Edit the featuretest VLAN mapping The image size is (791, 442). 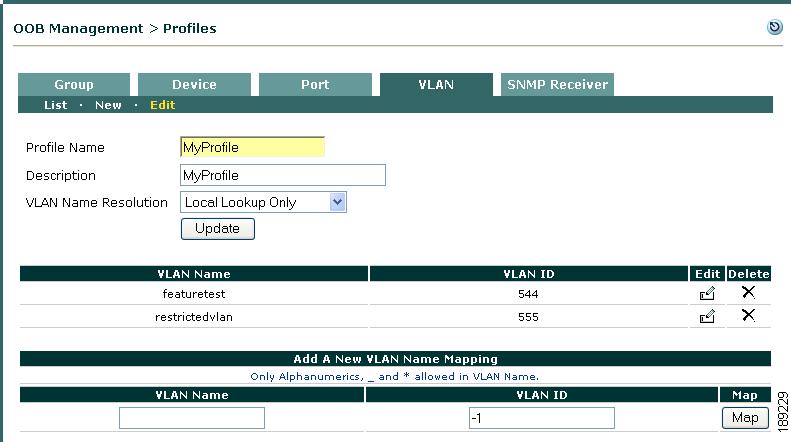point(707,293)
